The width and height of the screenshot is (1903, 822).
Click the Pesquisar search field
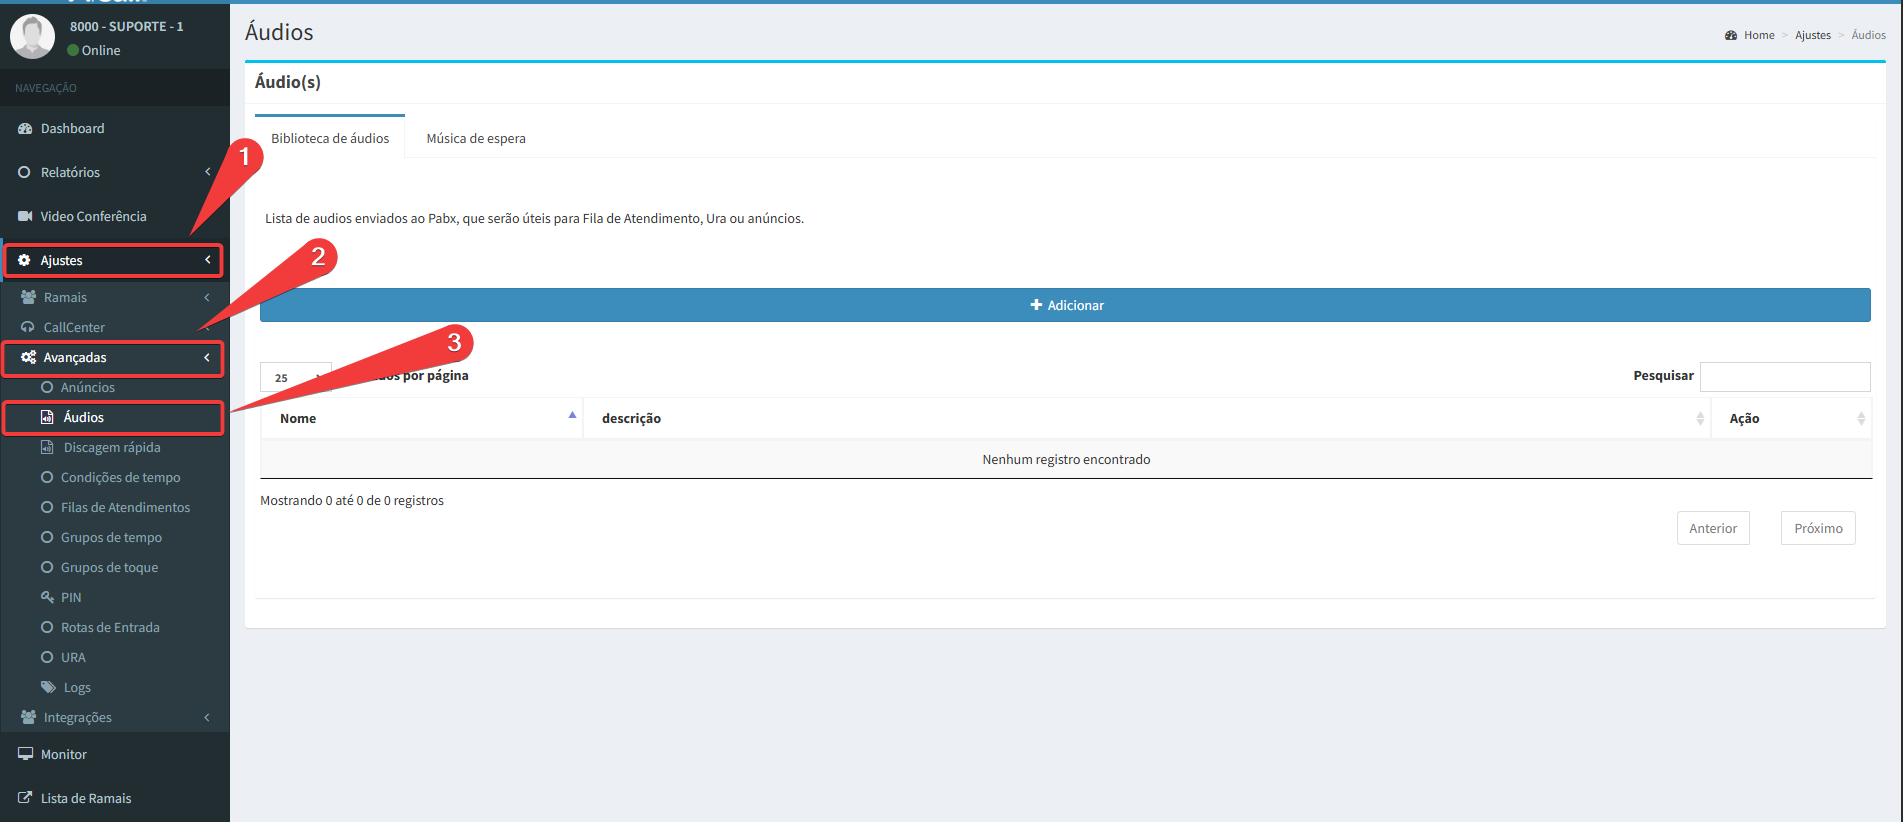pos(1784,377)
